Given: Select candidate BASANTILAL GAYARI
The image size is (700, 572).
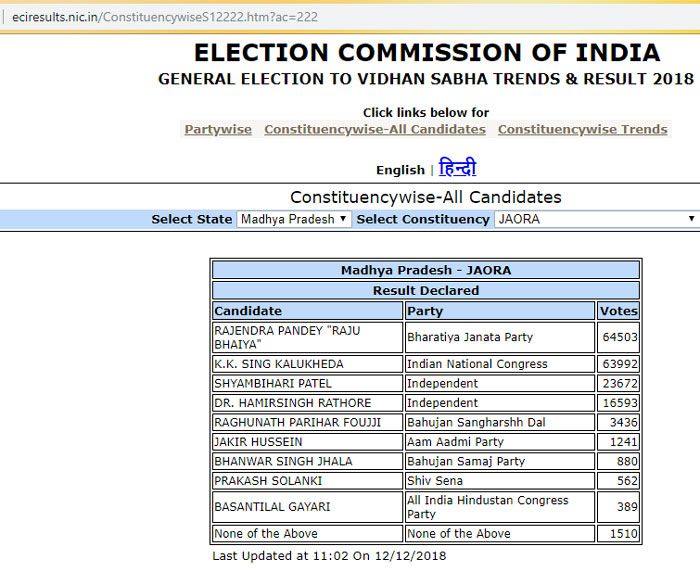Looking at the screenshot, I should [x=308, y=507].
